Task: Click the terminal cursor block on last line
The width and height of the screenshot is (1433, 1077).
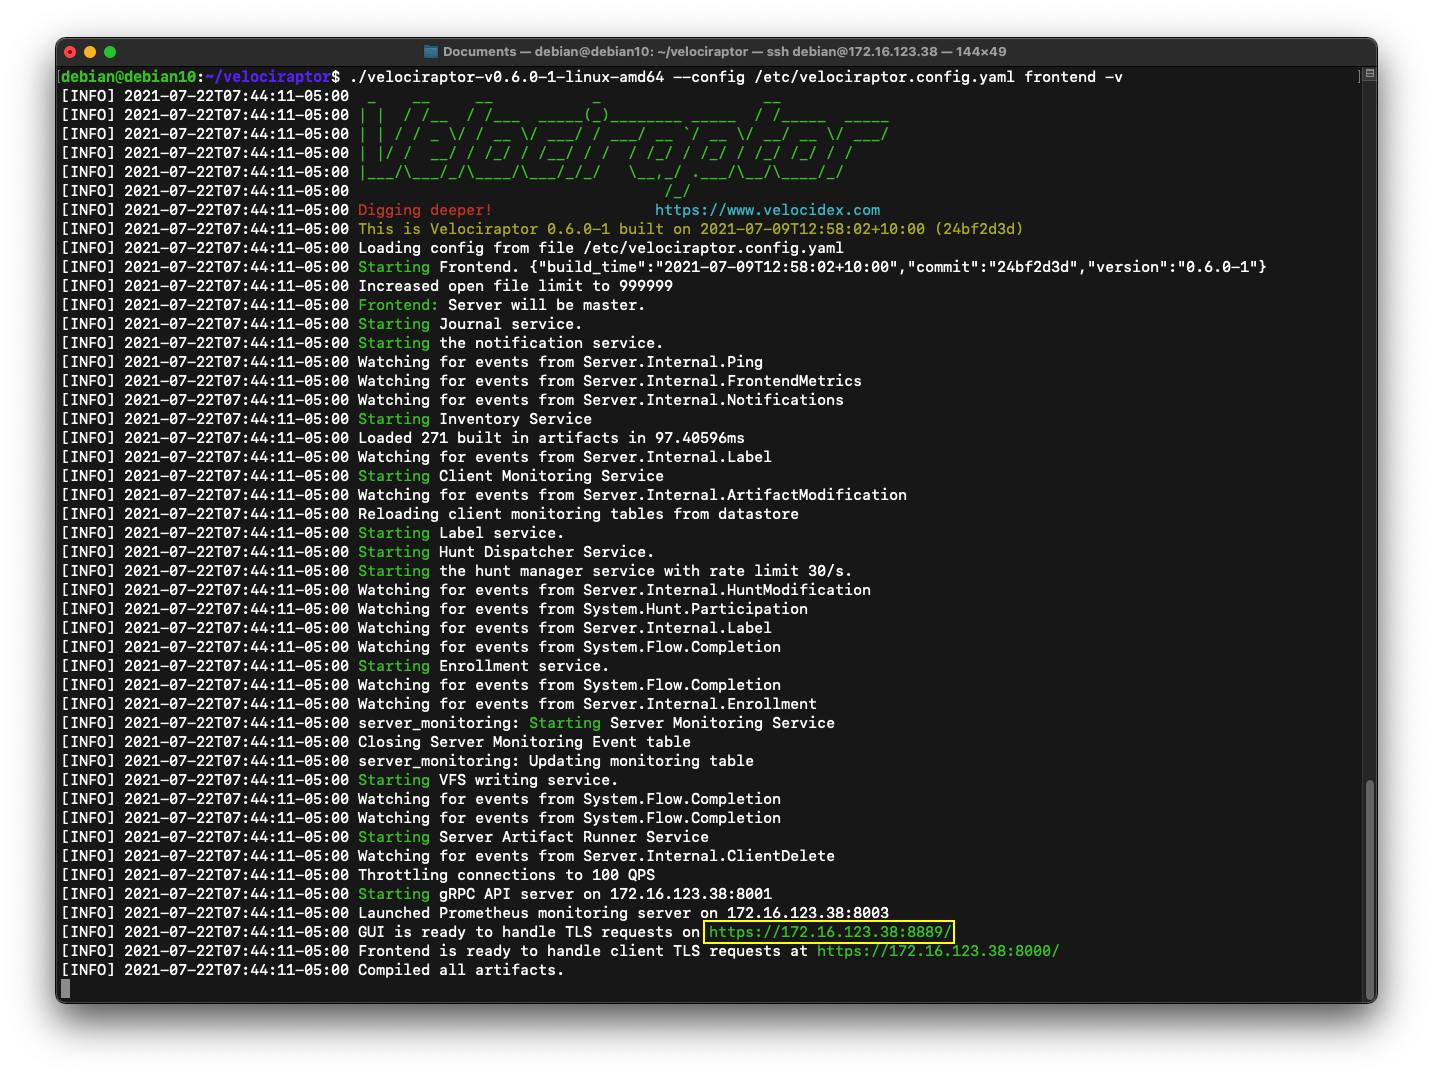Action: (x=66, y=989)
